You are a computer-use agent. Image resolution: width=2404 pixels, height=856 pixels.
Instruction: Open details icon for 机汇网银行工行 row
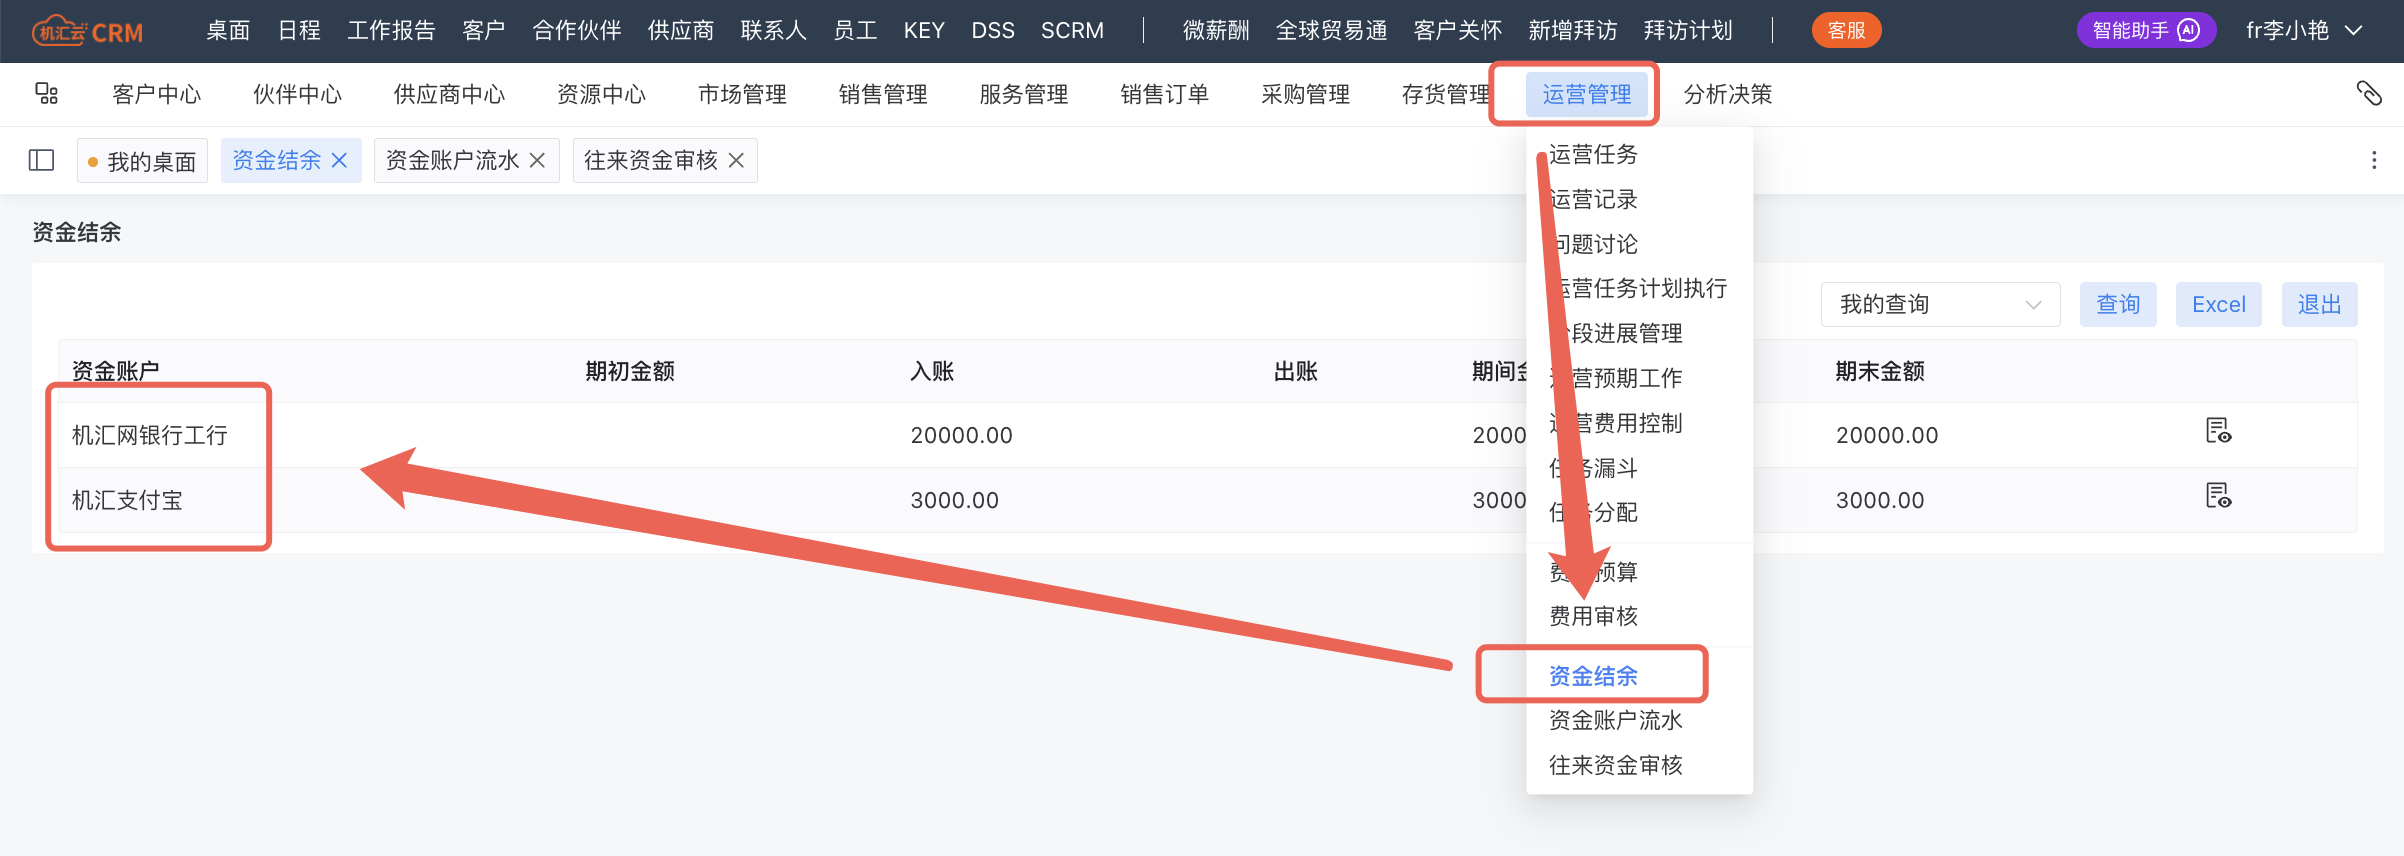[2218, 431]
